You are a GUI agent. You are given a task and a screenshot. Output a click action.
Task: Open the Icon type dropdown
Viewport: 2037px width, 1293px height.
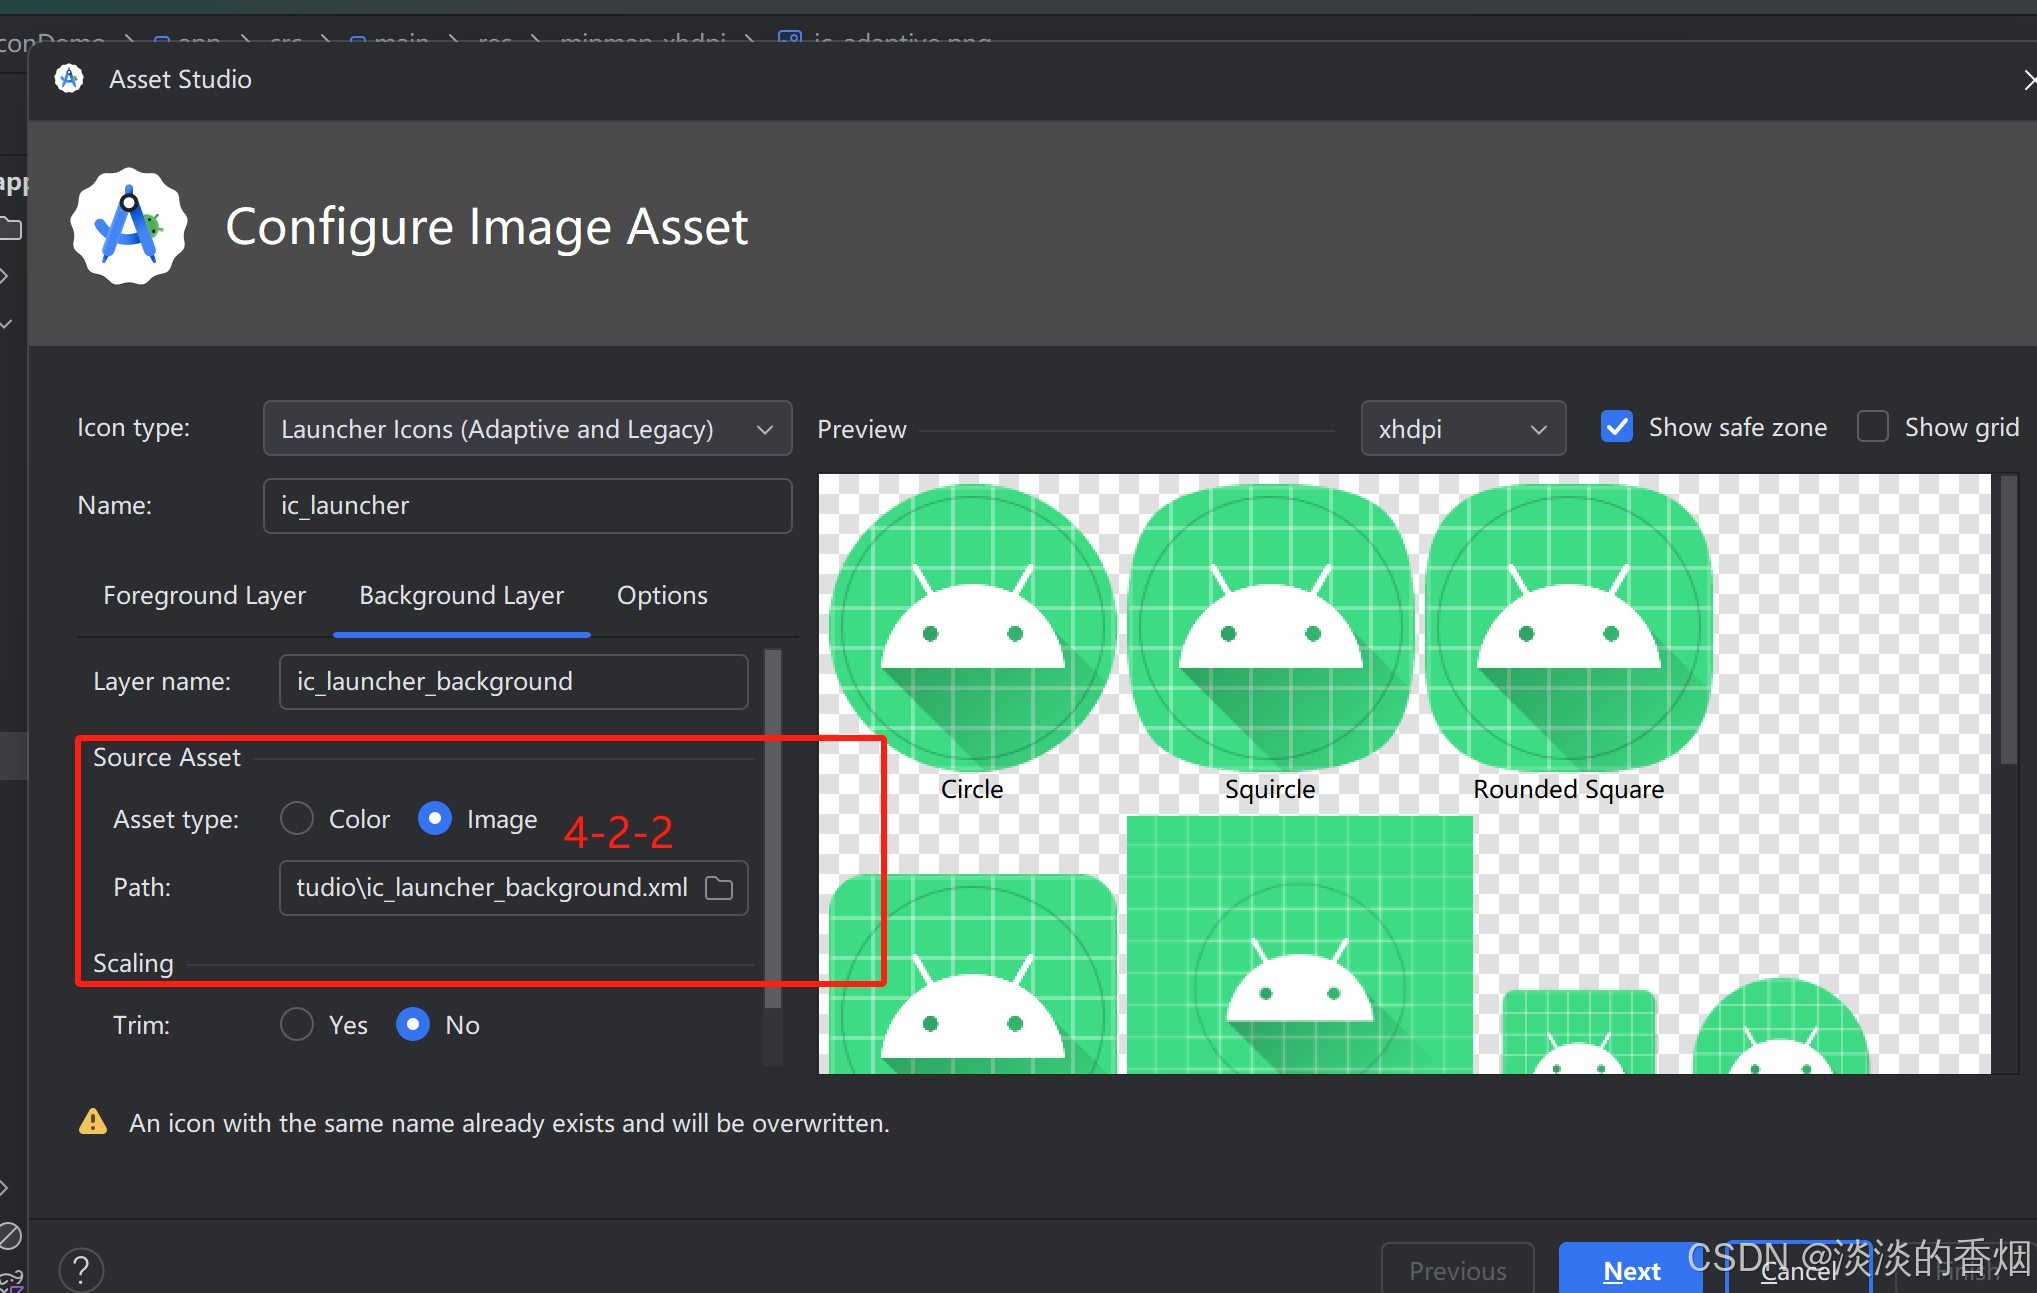click(x=527, y=429)
